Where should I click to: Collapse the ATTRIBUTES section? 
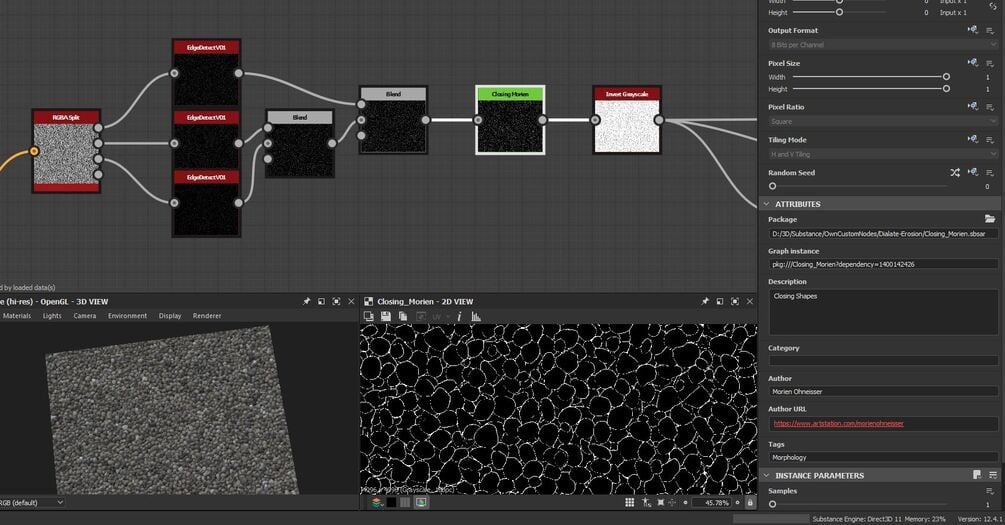pos(766,204)
